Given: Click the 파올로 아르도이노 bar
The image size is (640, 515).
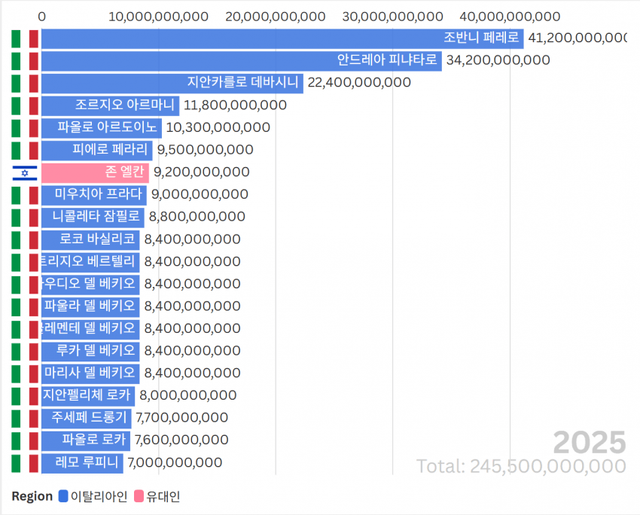Looking at the screenshot, I should [x=101, y=127].
